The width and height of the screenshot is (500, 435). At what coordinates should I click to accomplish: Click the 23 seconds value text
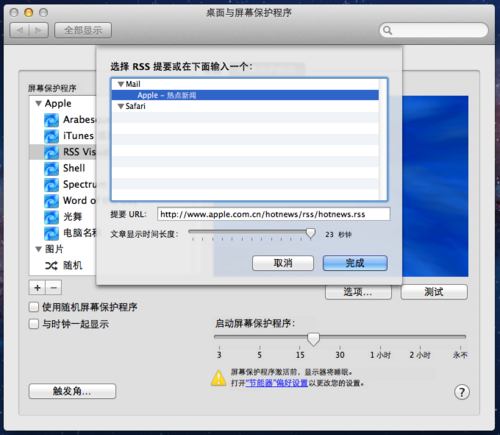click(x=338, y=235)
